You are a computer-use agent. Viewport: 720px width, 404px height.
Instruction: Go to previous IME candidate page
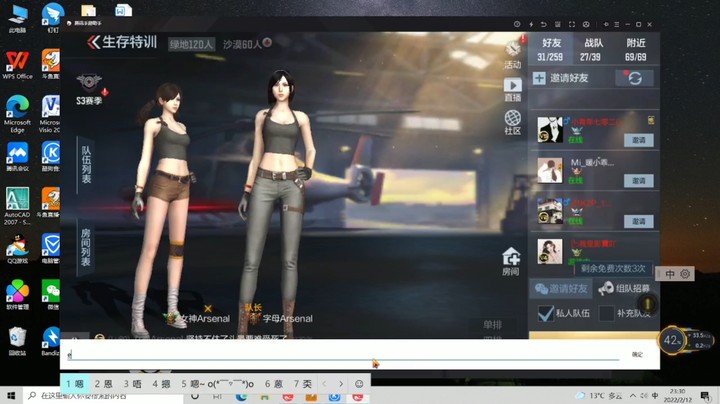[324, 384]
